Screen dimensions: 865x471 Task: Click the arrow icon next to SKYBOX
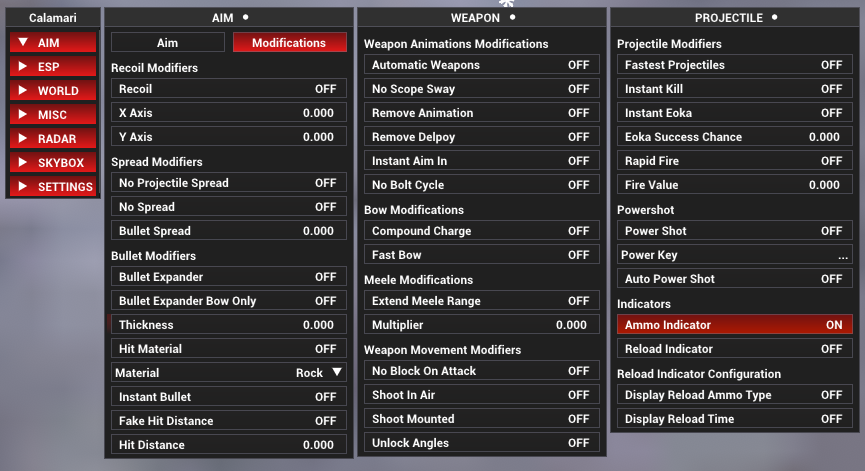tap(23, 163)
